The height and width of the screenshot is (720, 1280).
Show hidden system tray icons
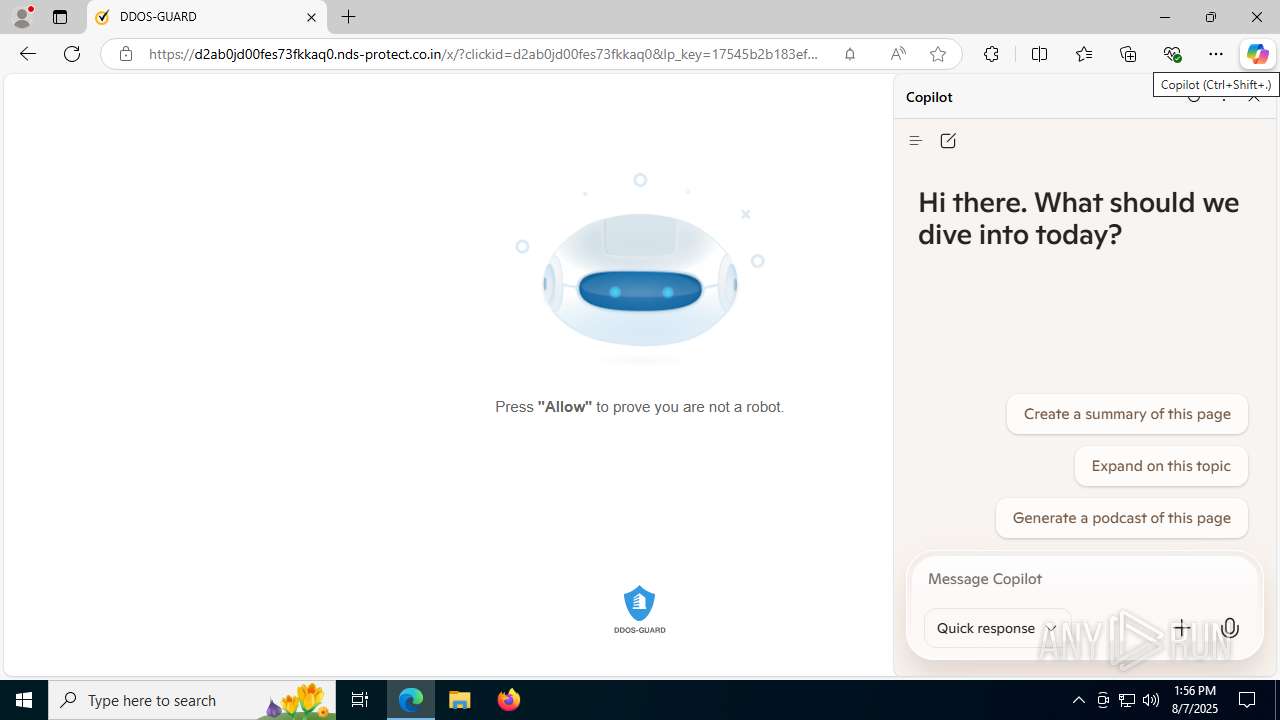[x=1078, y=700]
